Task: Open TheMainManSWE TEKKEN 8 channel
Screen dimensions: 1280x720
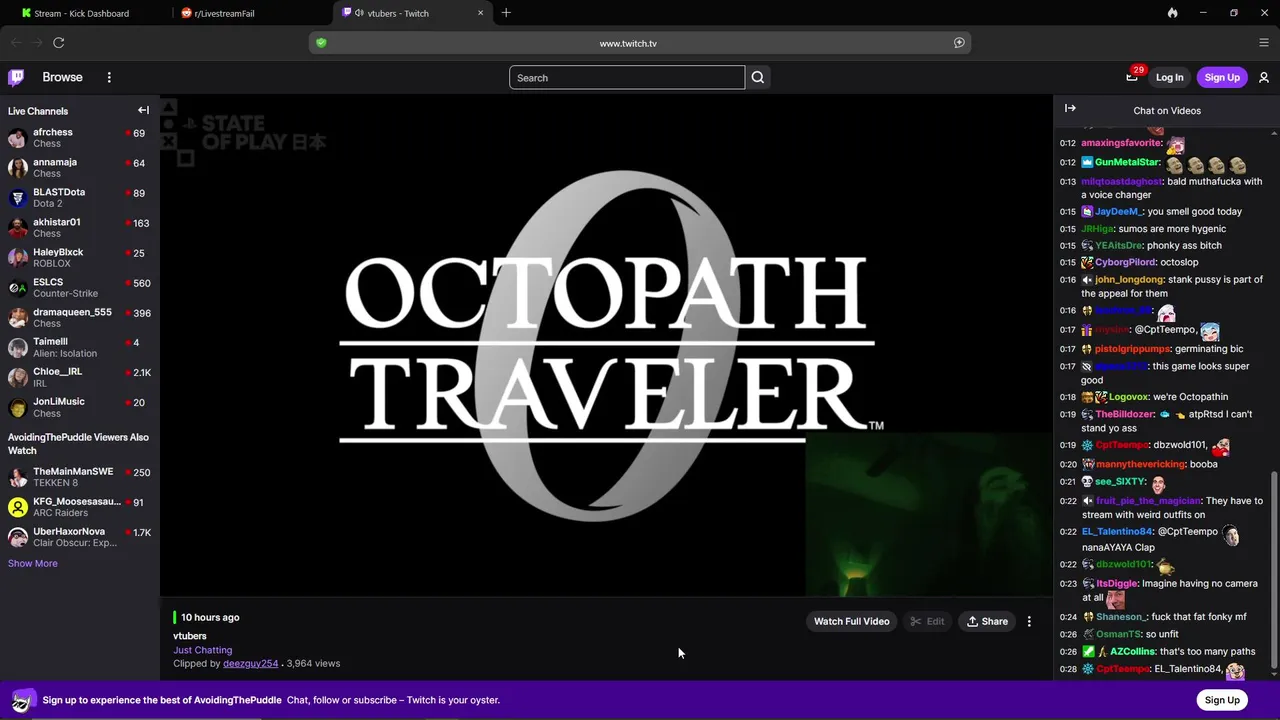Action: tap(80, 477)
